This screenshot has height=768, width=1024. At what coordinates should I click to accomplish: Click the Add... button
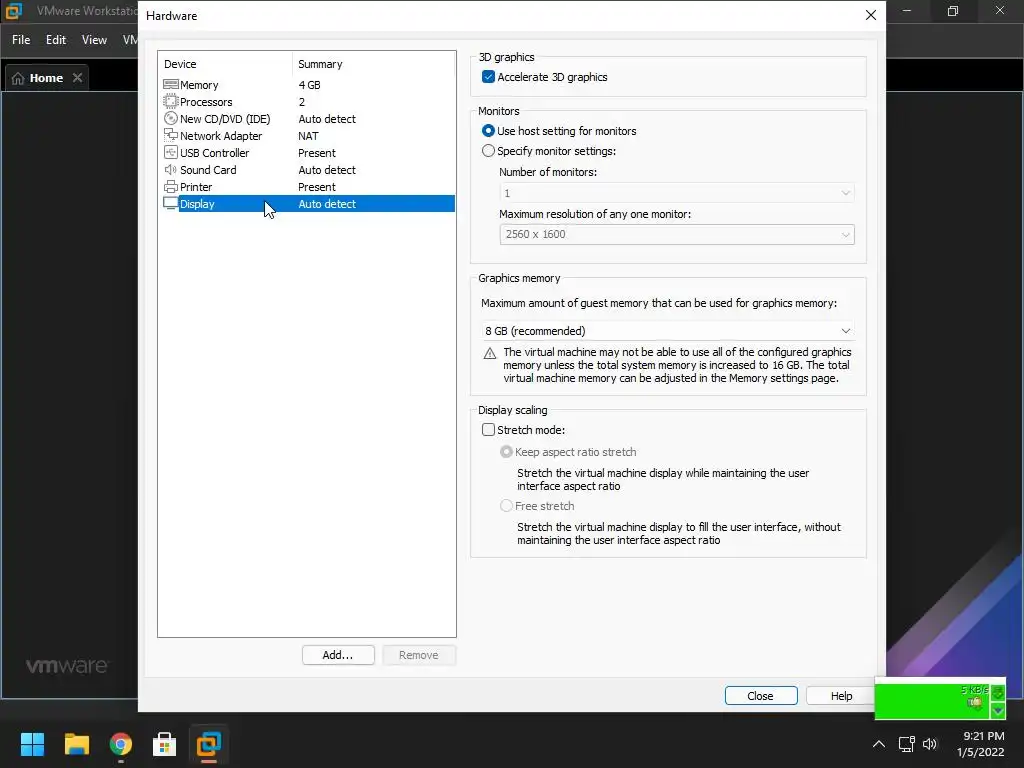click(338, 655)
